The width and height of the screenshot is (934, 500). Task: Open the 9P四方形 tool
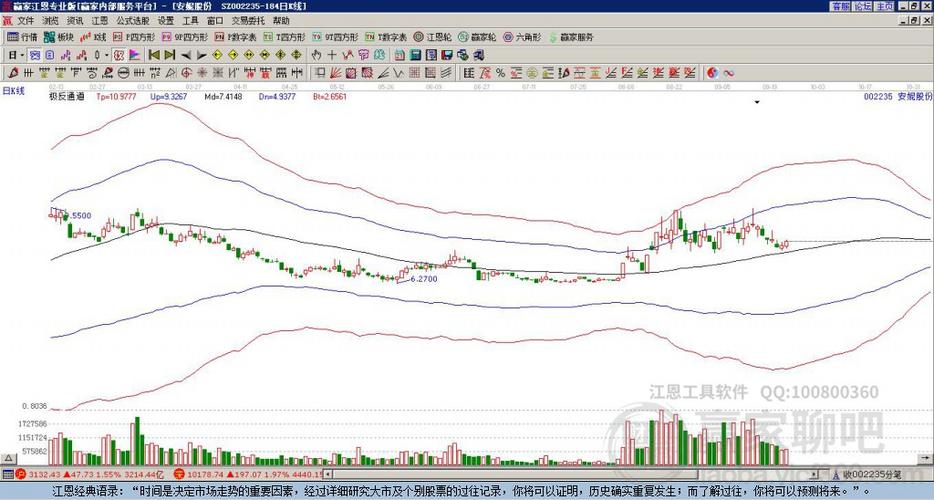(x=185, y=37)
